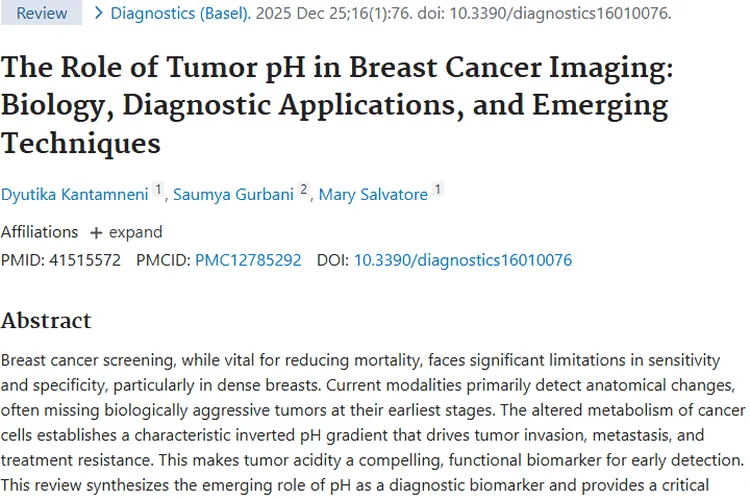The height and width of the screenshot is (500, 750).
Task: Open author Dyutika Kantamneni's link
Action: pyautogui.click(x=74, y=194)
